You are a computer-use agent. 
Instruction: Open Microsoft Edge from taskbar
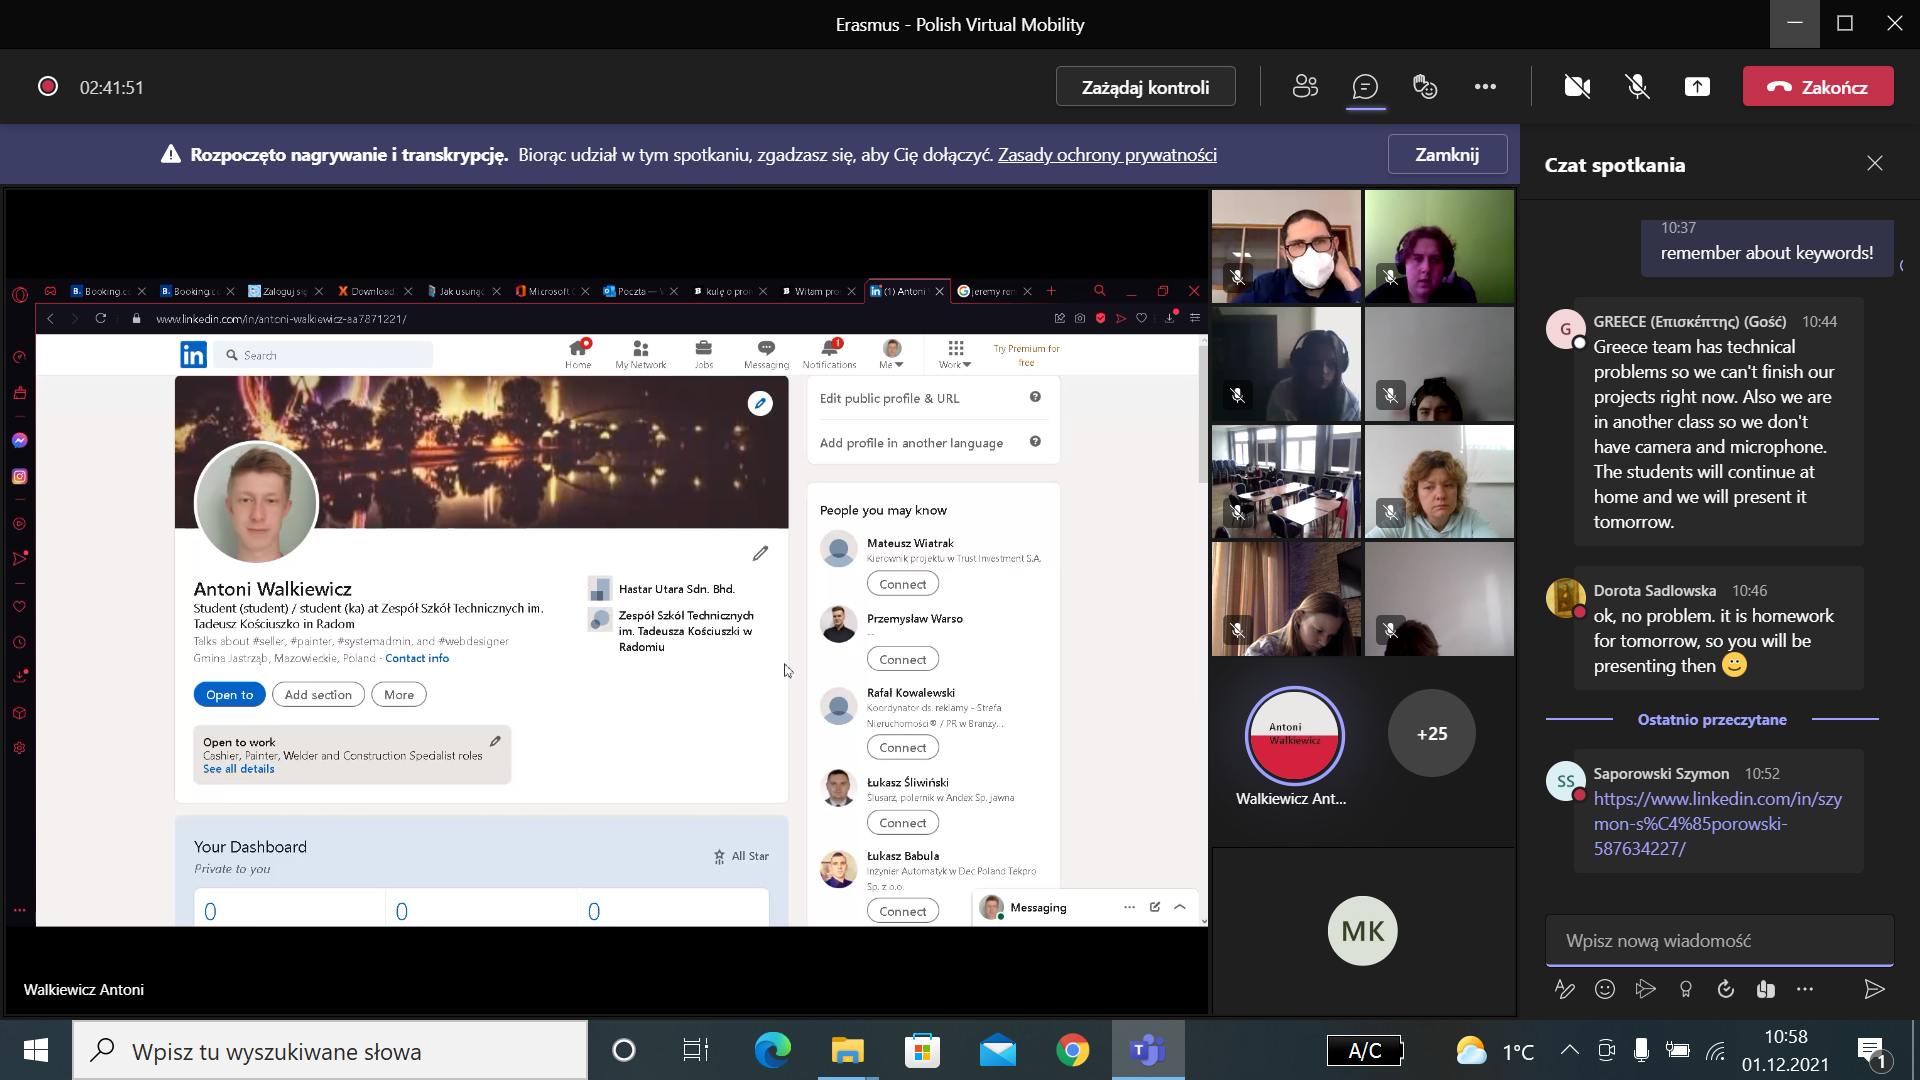tap(772, 1051)
